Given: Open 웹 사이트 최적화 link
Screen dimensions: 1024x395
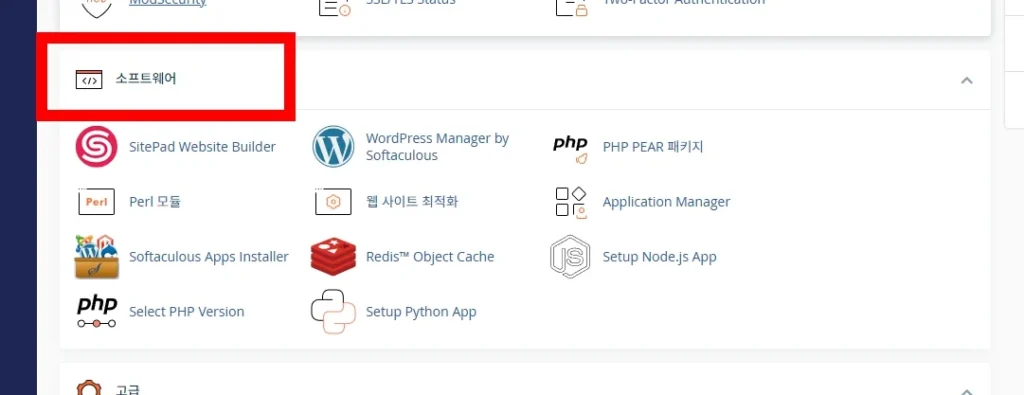Looking at the screenshot, I should tap(412, 202).
